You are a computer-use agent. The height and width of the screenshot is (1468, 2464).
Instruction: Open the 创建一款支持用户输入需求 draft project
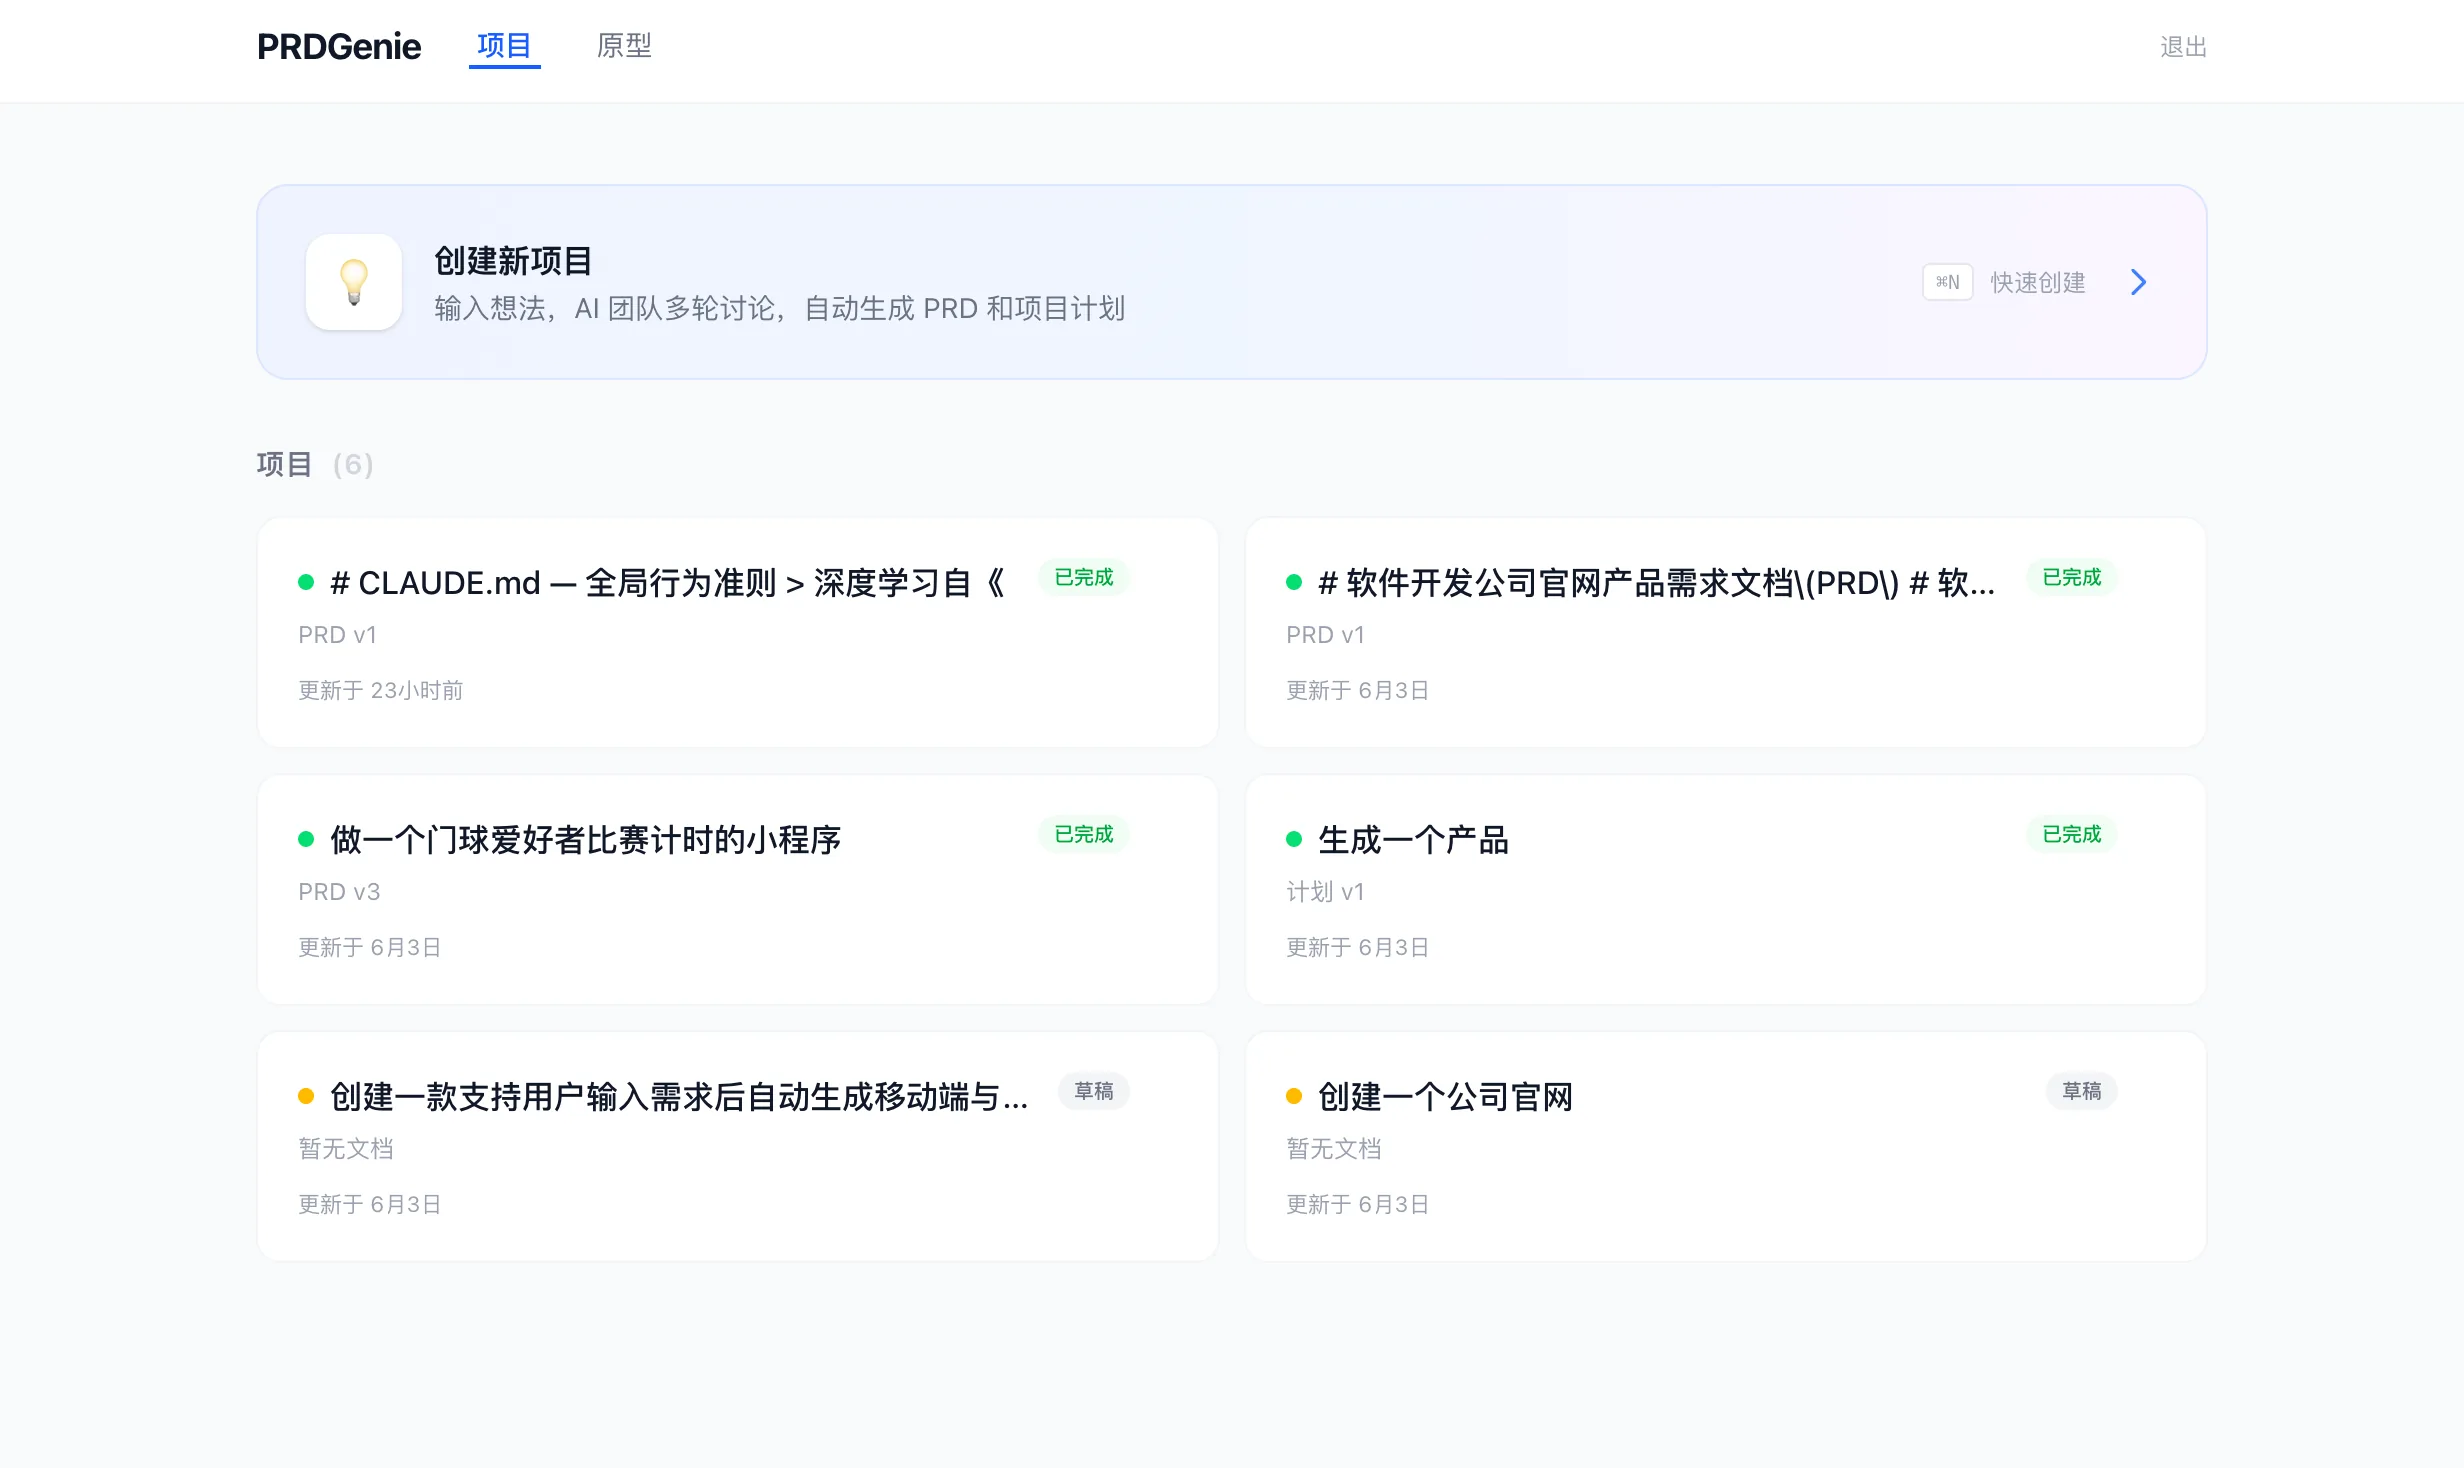(x=738, y=1146)
